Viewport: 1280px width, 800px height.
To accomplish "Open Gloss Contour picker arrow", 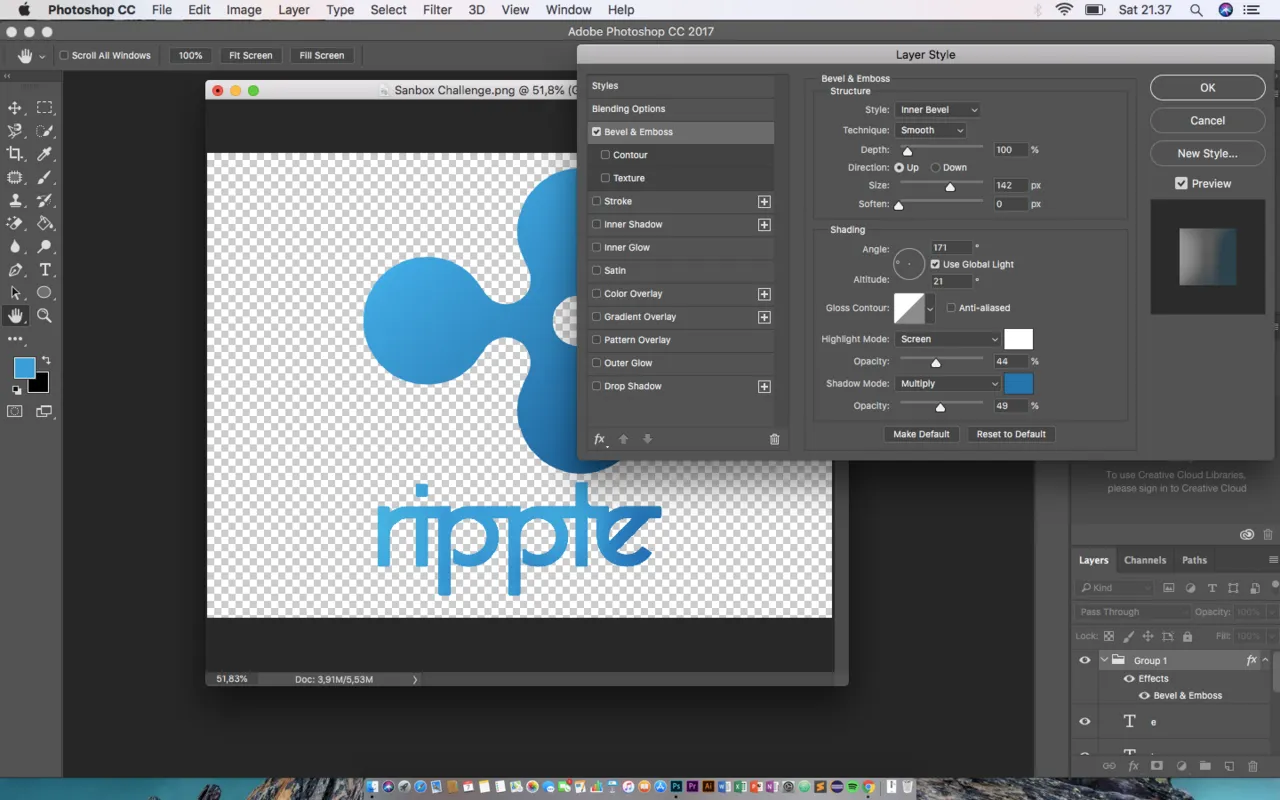I will pos(930,309).
